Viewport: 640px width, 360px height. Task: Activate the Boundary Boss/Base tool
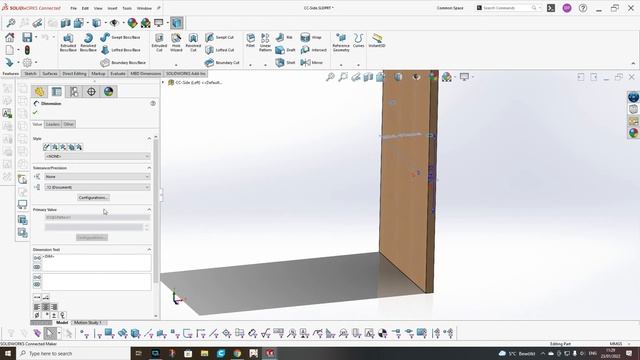[123, 62]
